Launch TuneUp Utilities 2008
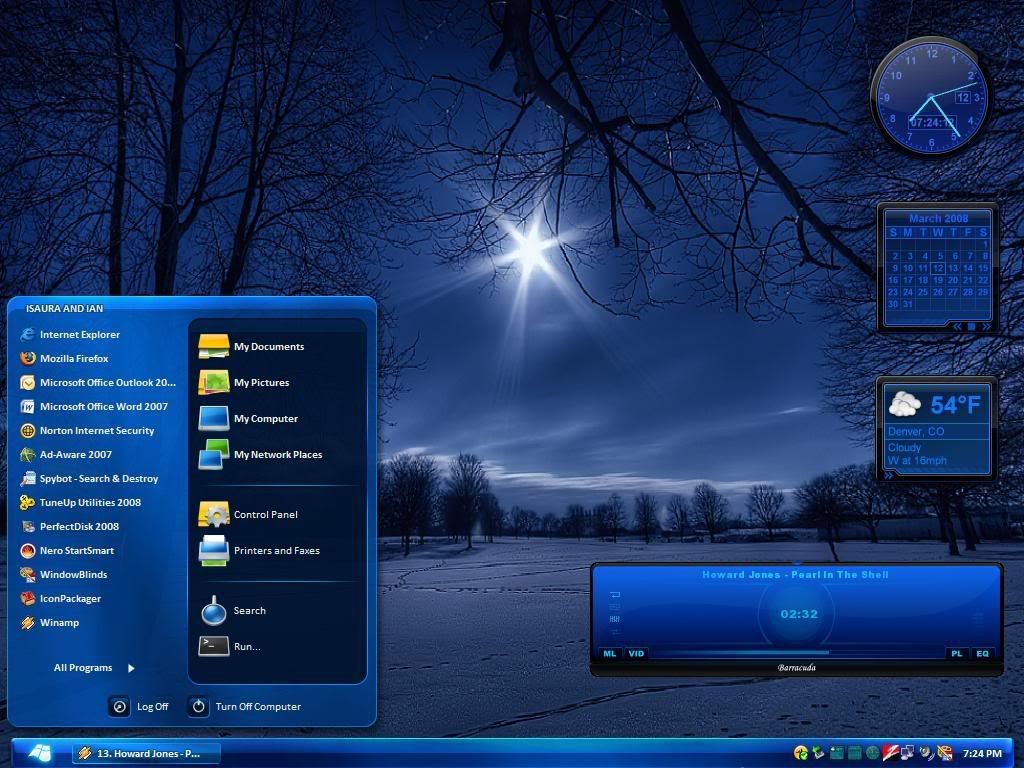Image resolution: width=1024 pixels, height=768 pixels. [x=81, y=502]
